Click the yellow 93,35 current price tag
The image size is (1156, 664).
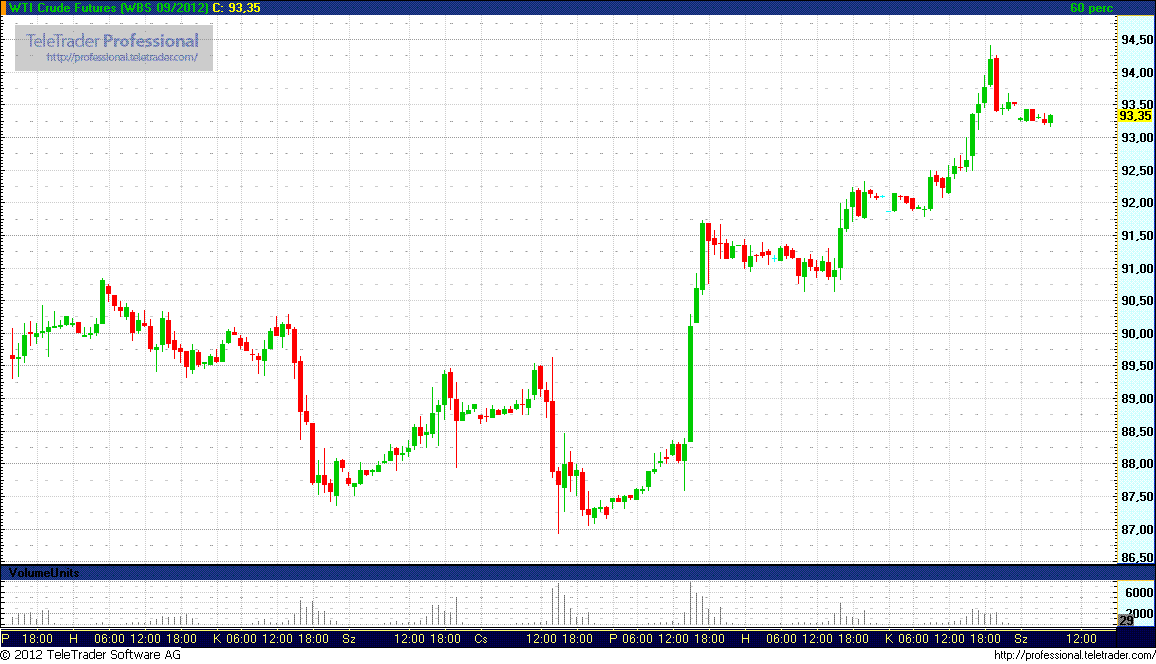tap(1135, 116)
